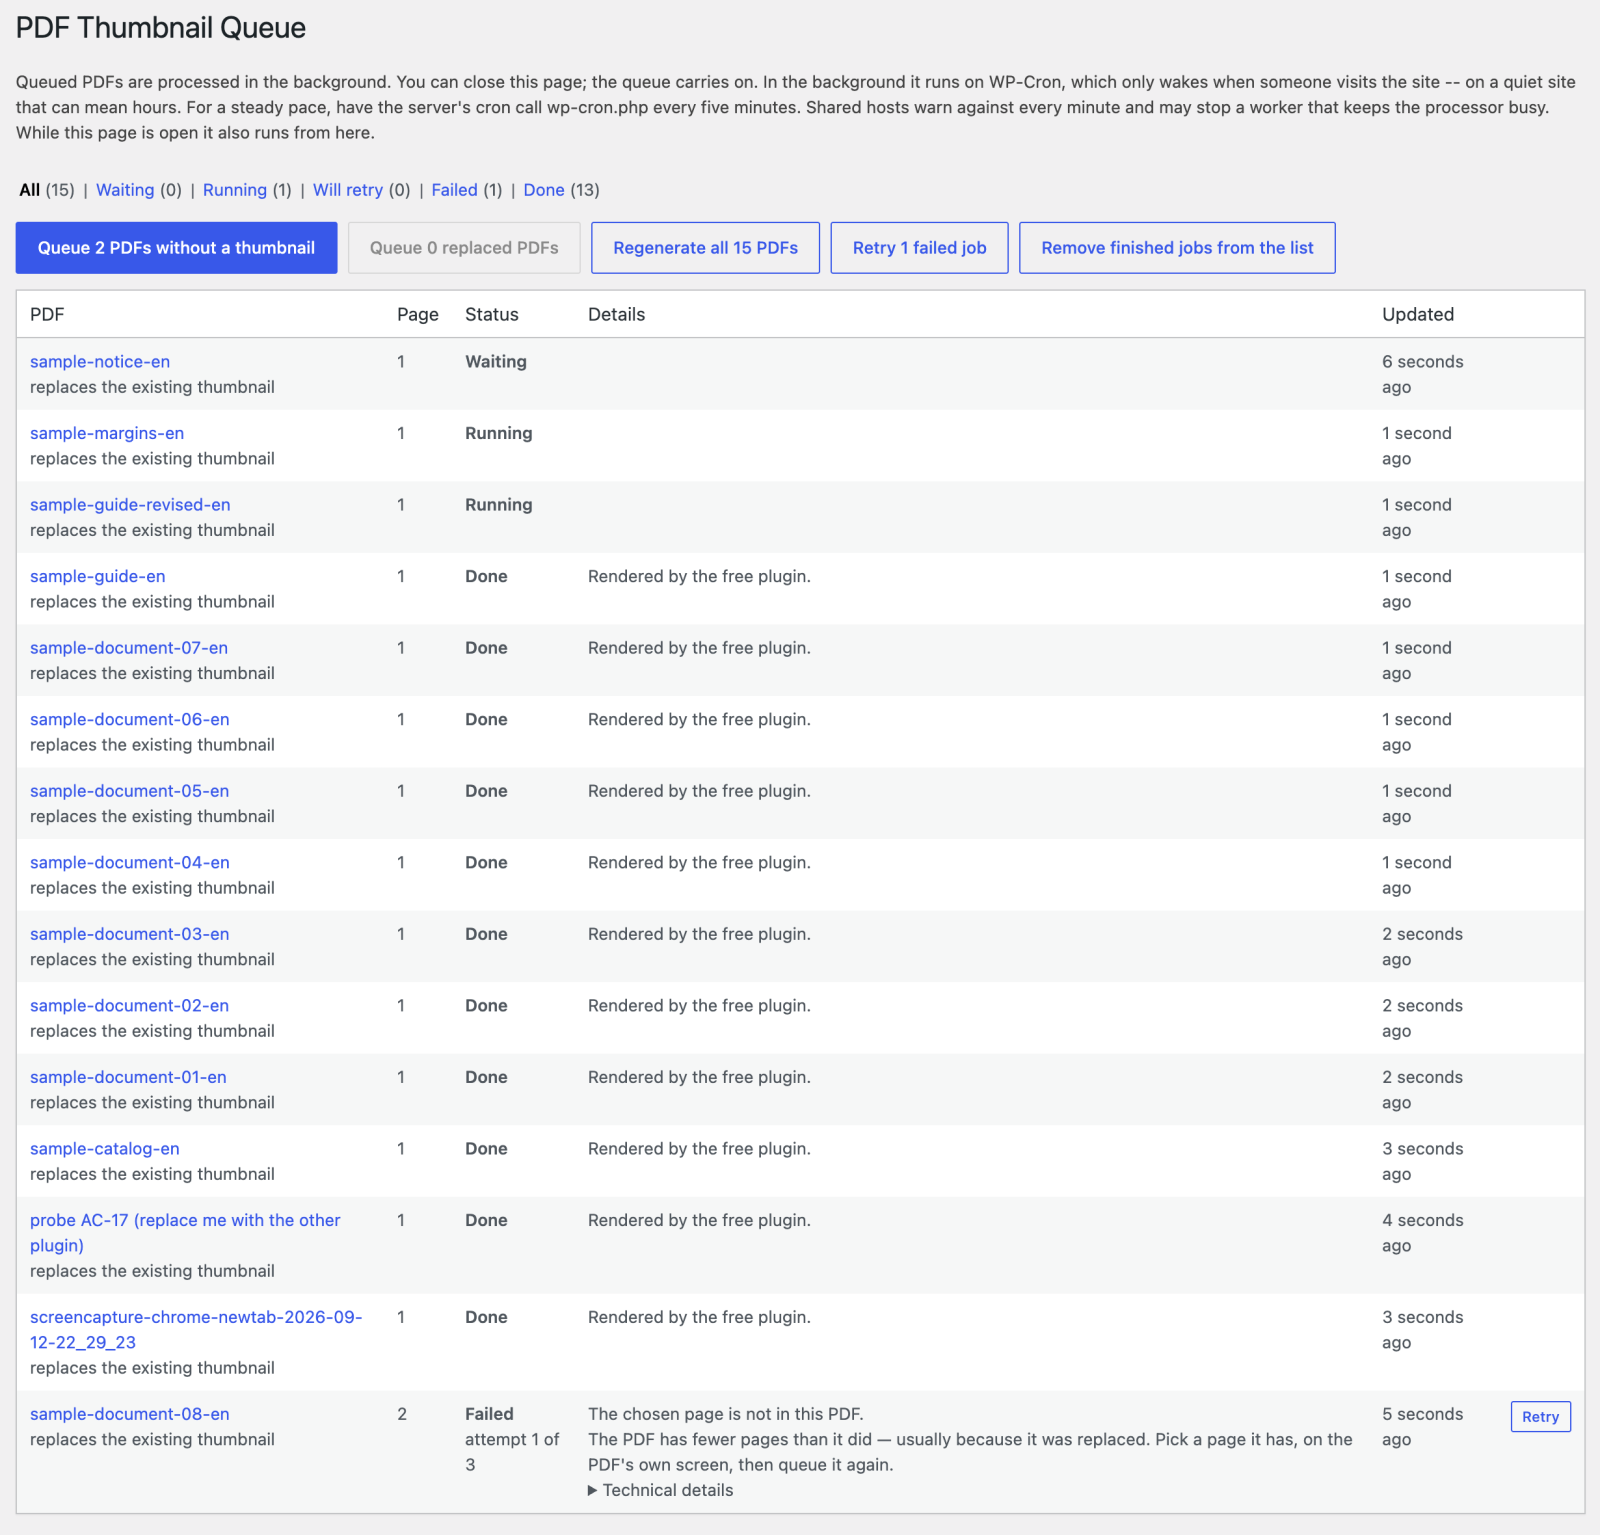The height and width of the screenshot is (1535, 1600).
Task: Open screencapture-chrome-newtab PDF link
Action: (x=196, y=1330)
